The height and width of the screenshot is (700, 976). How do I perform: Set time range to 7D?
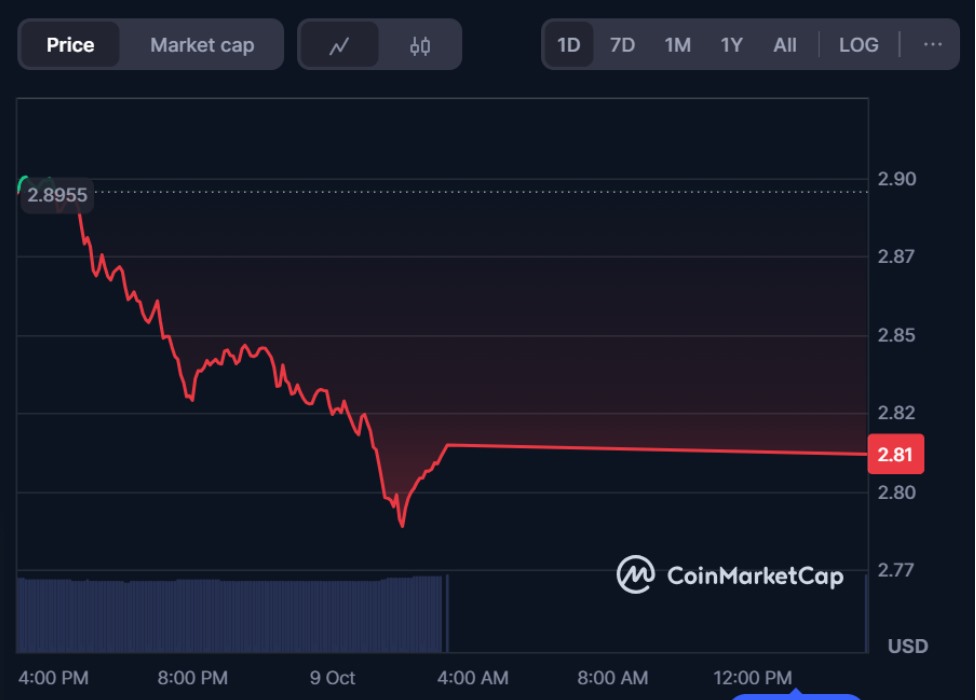[622, 45]
